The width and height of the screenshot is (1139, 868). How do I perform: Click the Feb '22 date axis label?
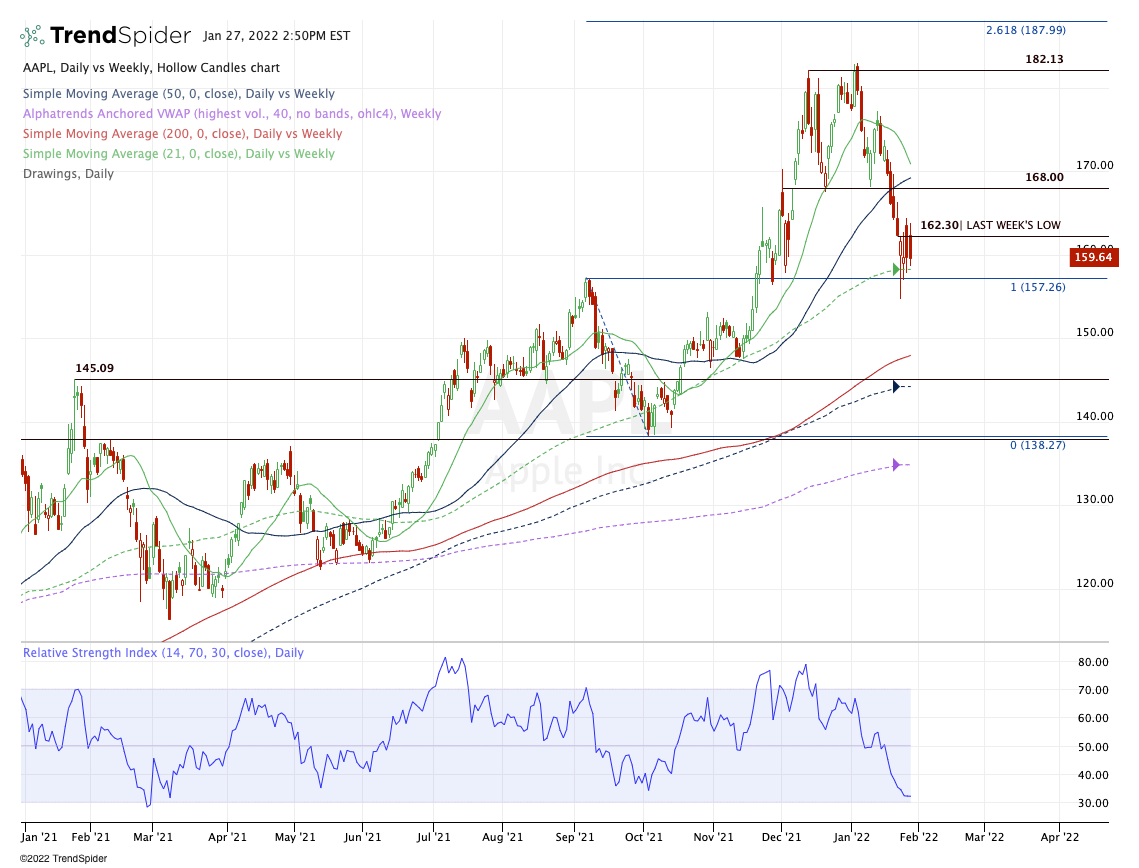[x=919, y=837]
